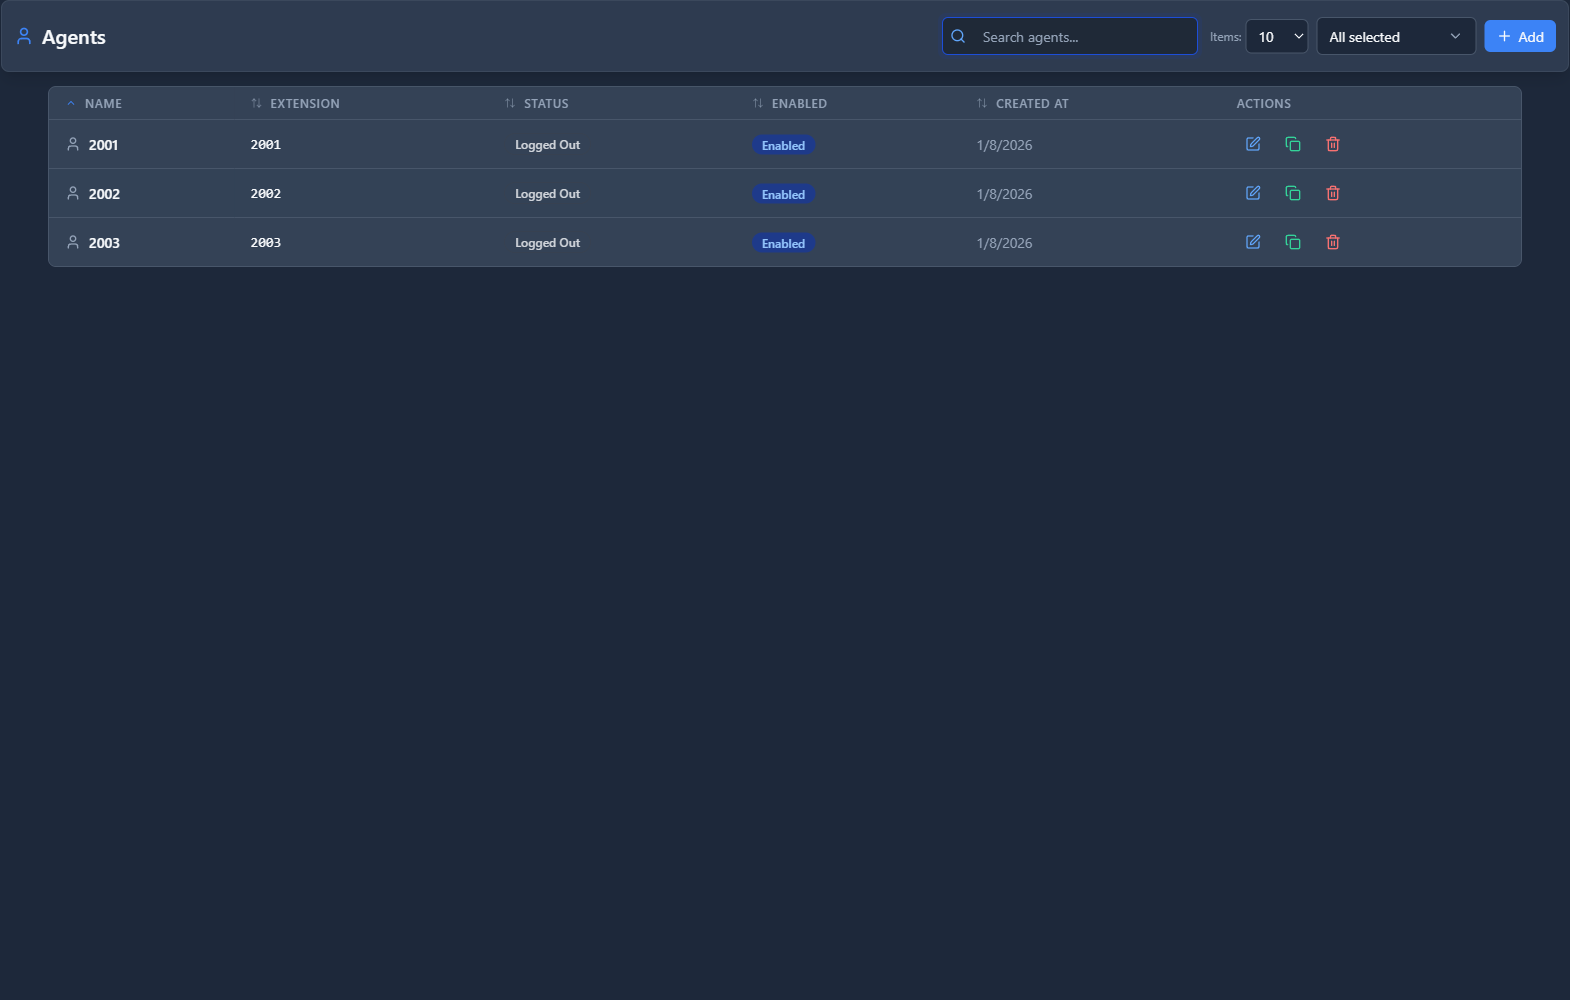Duplicate agent 2003 with copy icon
This screenshot has width=1570, height=1000.
[x=1292, y=242]
